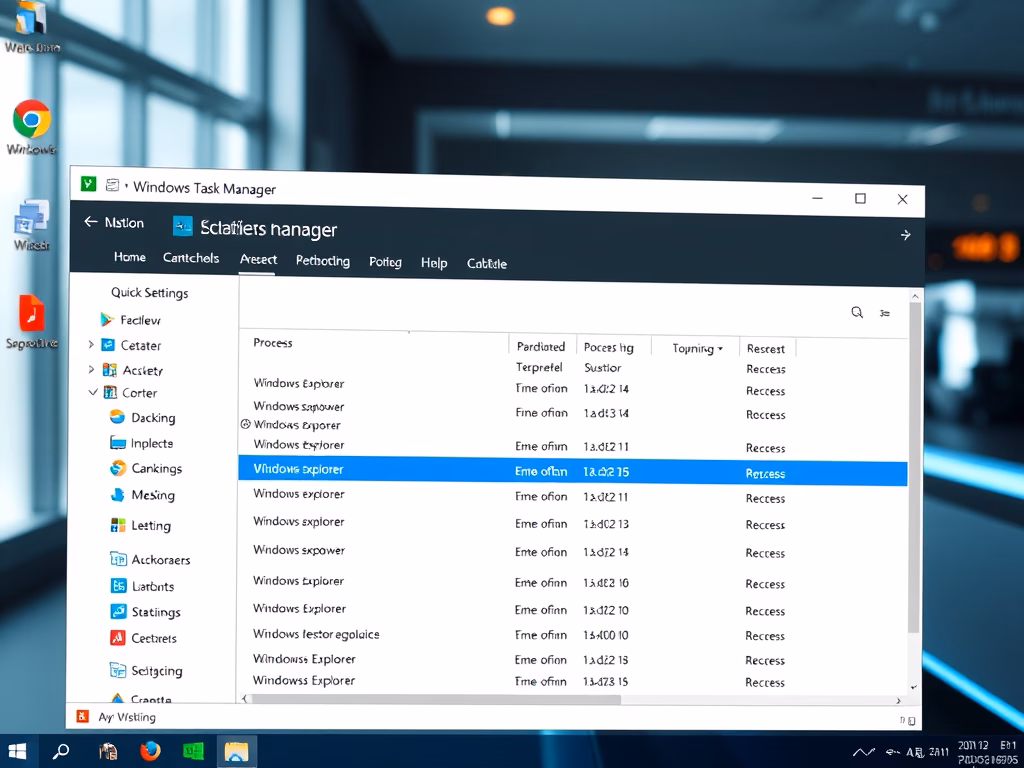
Task: Open the orange Sagrafire desktop icon
Action: [31, 313]
